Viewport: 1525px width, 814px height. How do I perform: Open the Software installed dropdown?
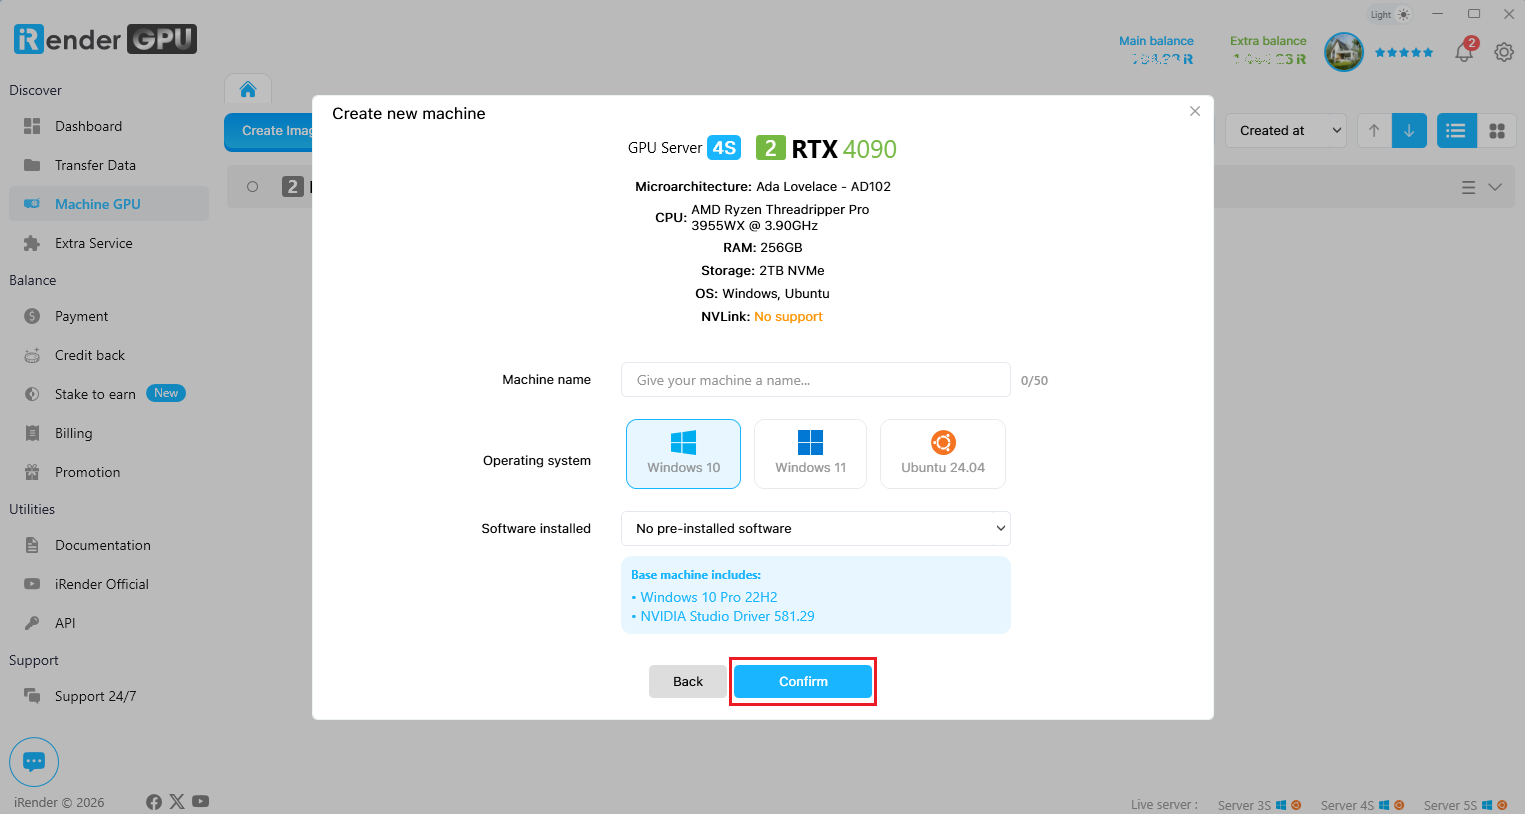click(x=816, y=529)
